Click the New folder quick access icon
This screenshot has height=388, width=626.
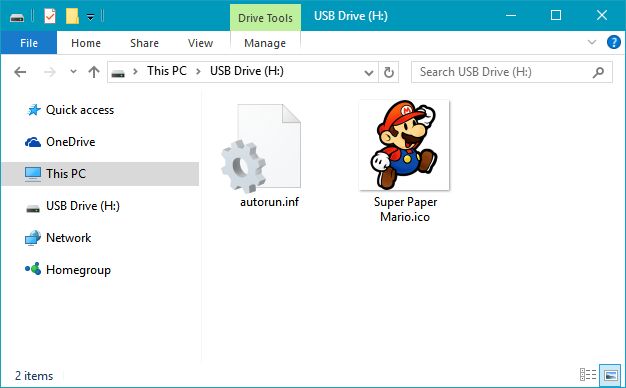[72, 16]
